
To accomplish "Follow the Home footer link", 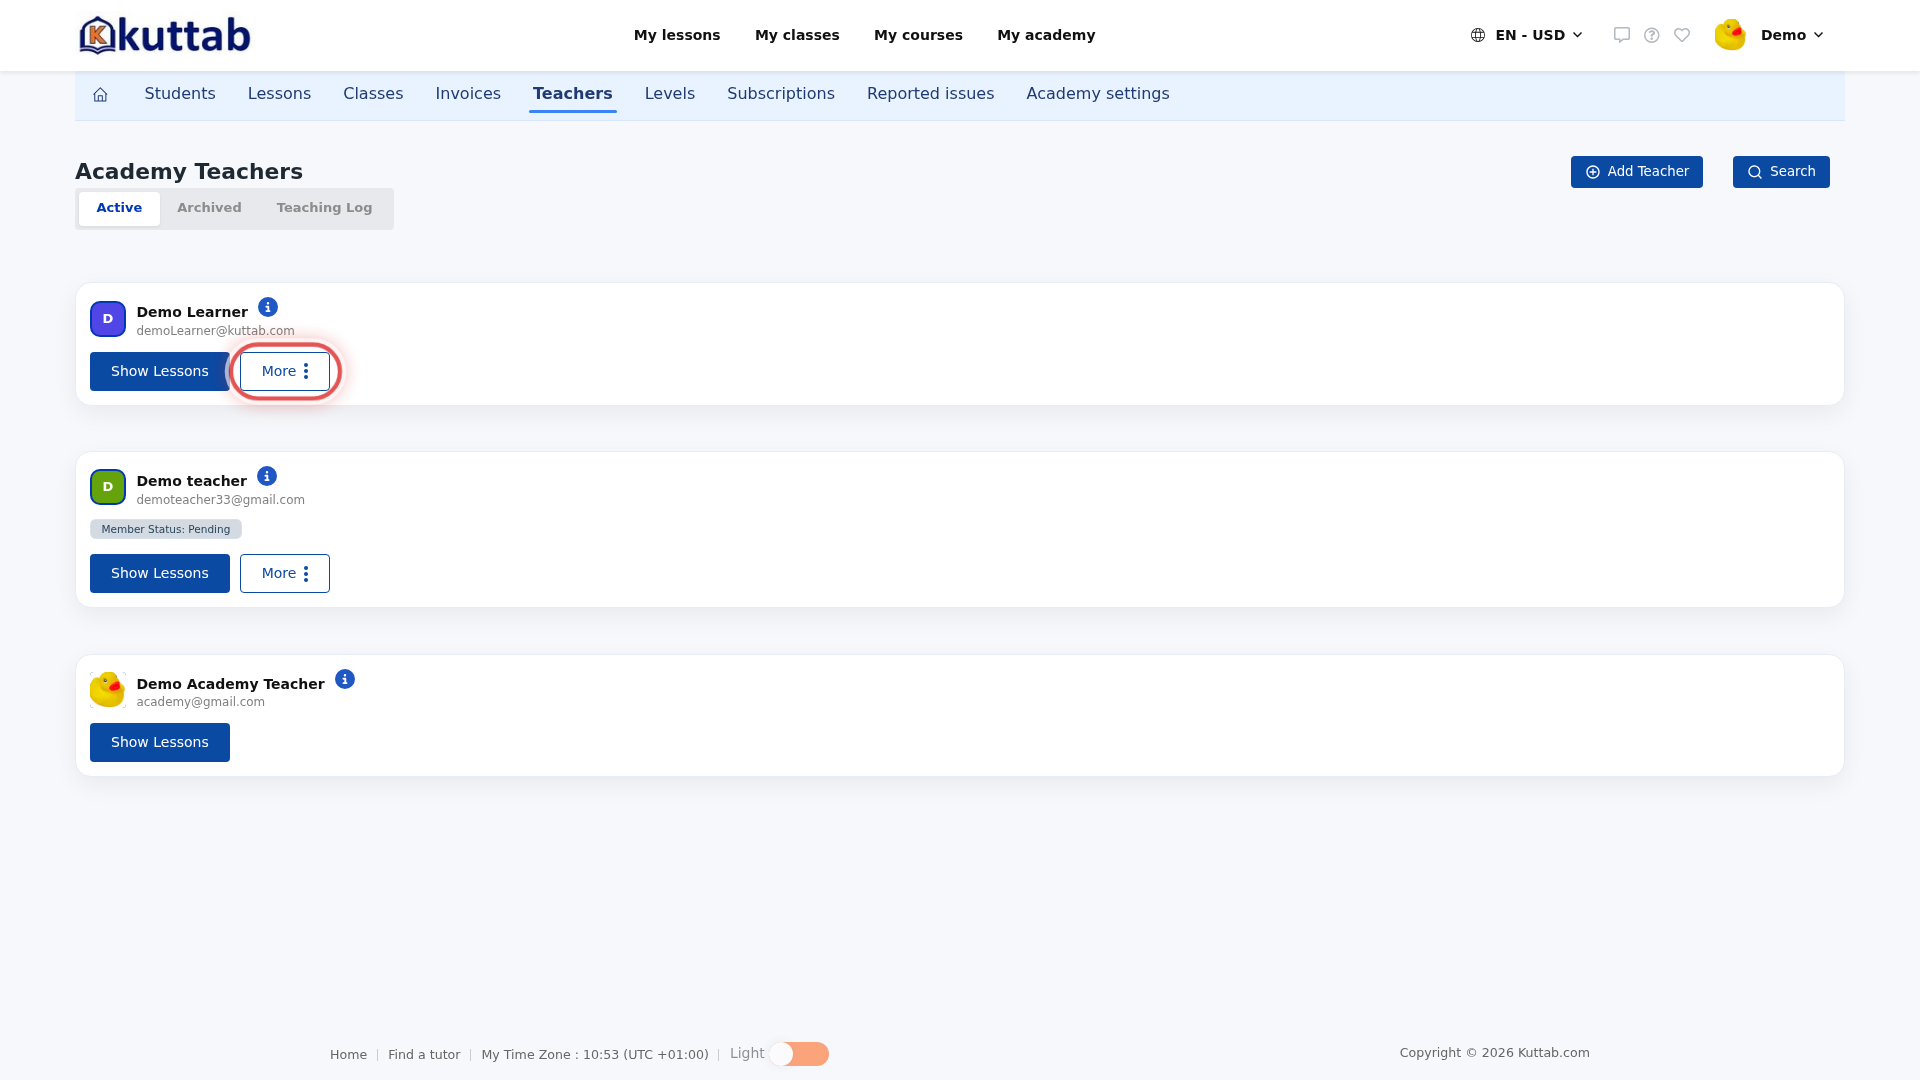I will [348, 1055].
